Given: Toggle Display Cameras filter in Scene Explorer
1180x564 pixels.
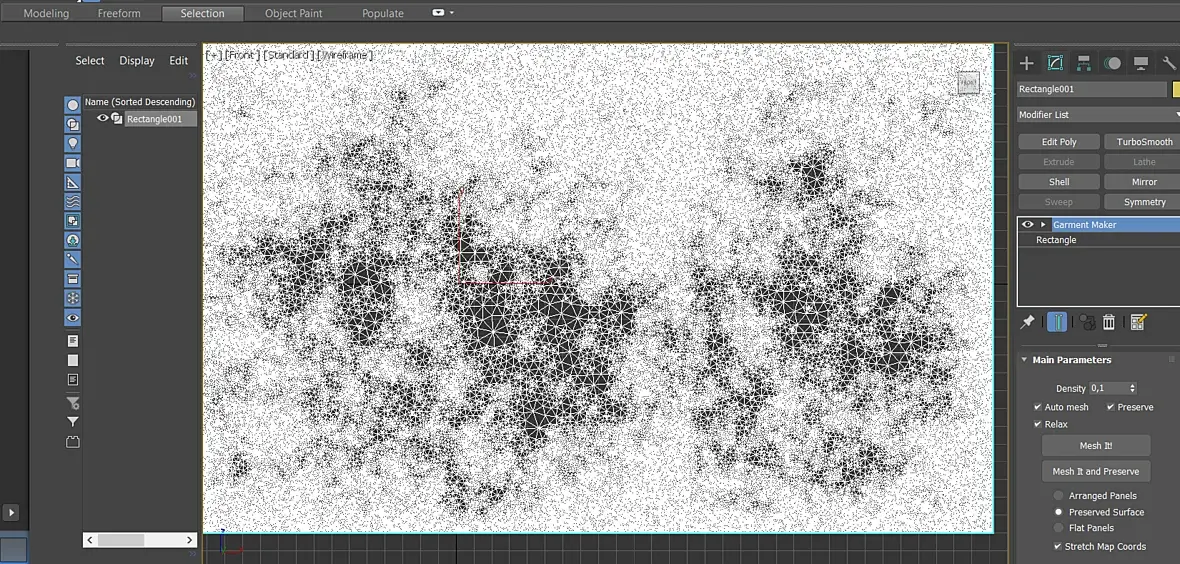Looking at the screenshot, I should (x=73, y=163).
